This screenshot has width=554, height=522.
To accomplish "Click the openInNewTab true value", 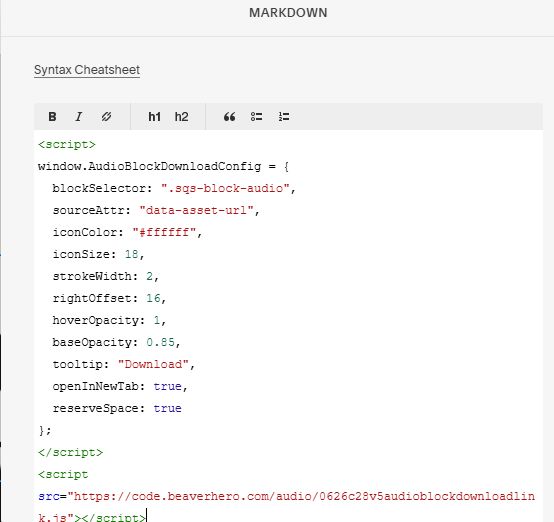I will pos(167,386).
